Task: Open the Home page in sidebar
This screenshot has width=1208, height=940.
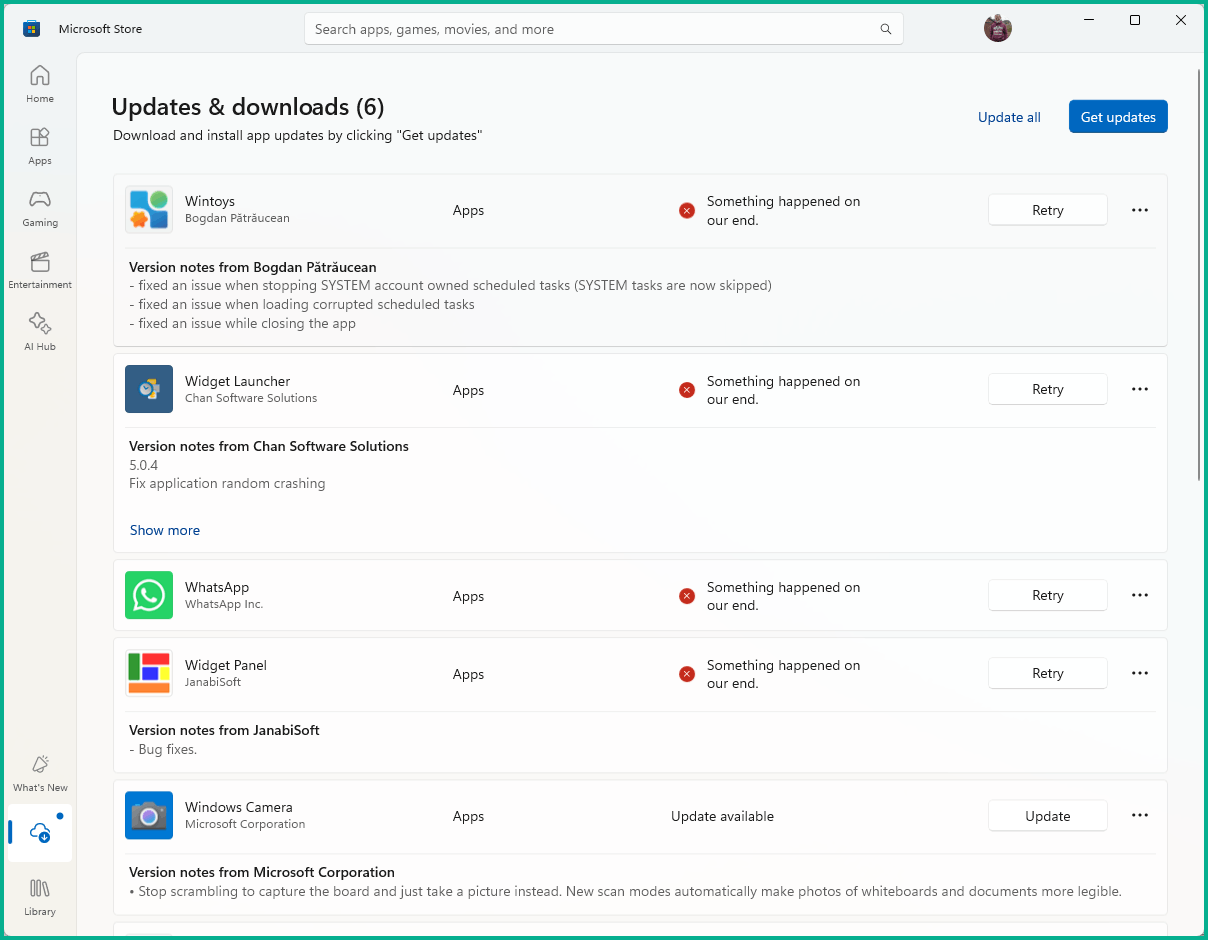Action: 40,84
